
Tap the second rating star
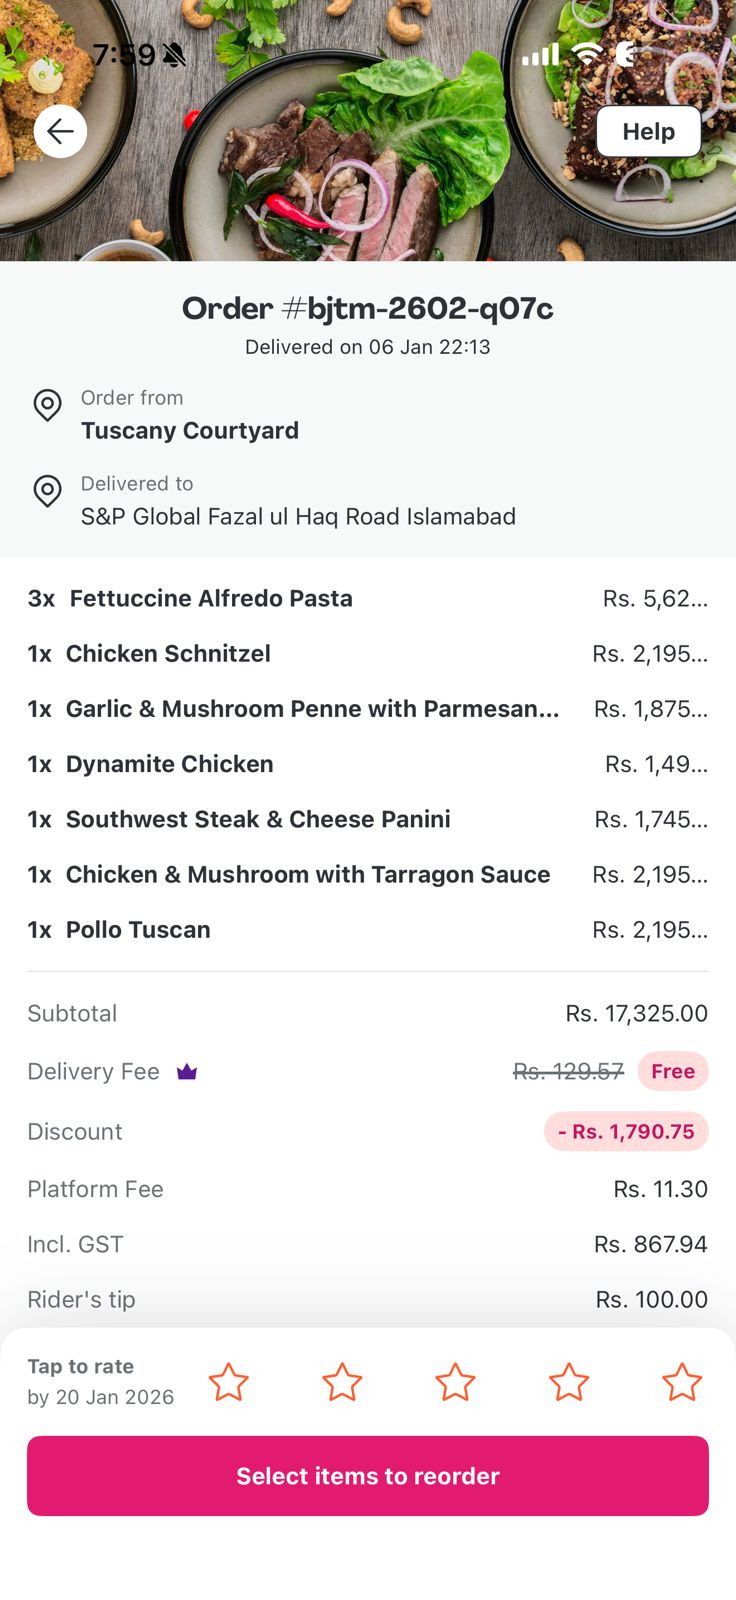[x=342, y=1382]
